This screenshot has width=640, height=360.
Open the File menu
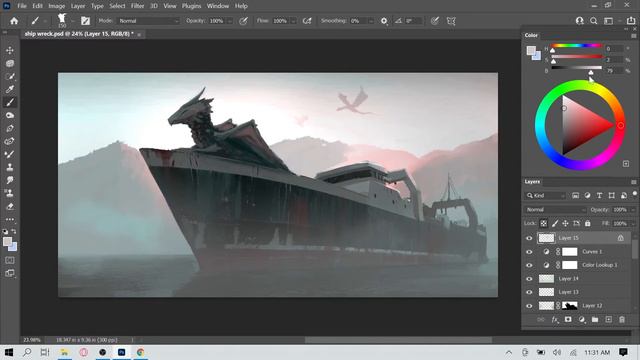(x=22, y=6)
